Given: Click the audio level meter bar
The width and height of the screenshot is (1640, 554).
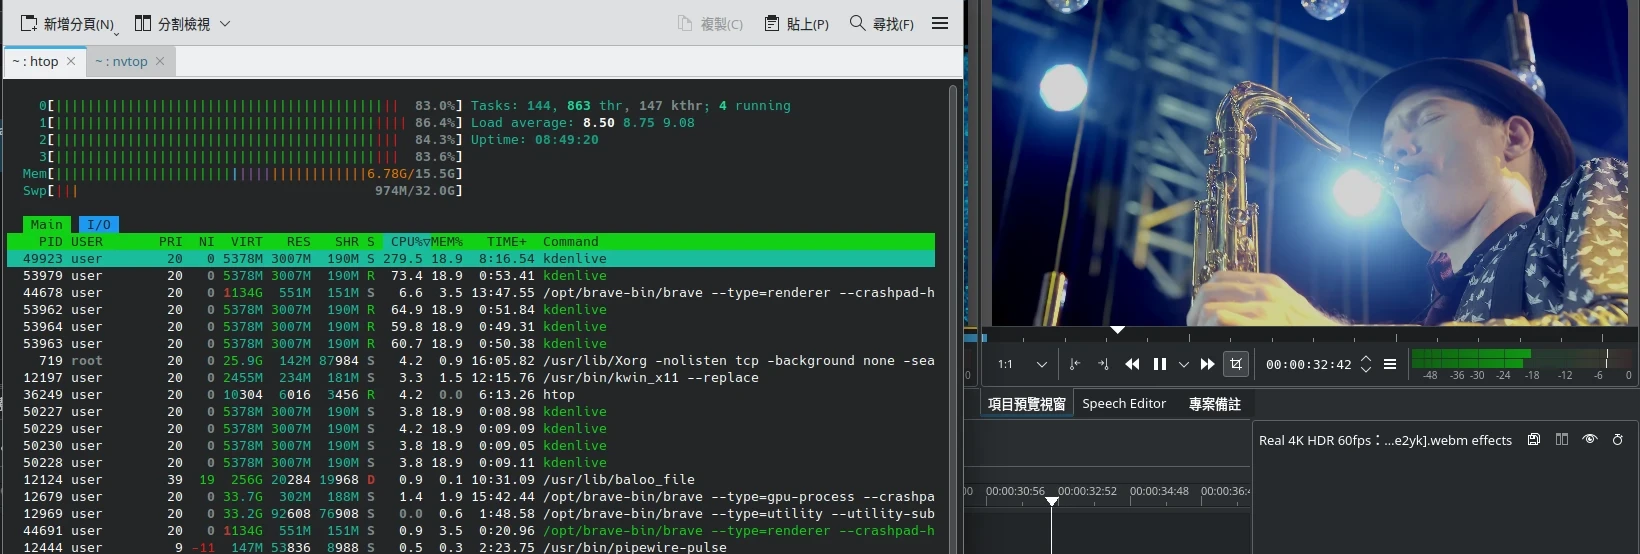Looking at the screenshot, I should tap(1520, 359).
